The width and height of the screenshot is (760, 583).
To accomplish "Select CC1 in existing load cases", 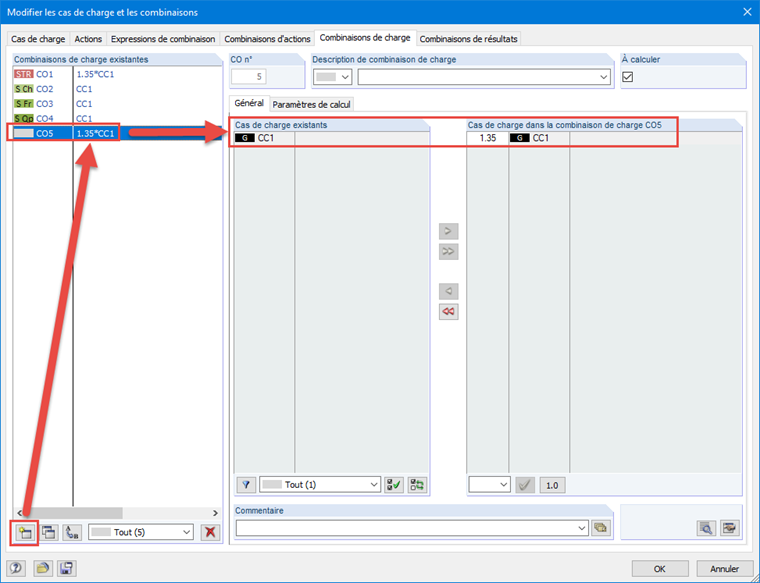I will [332, 138].
